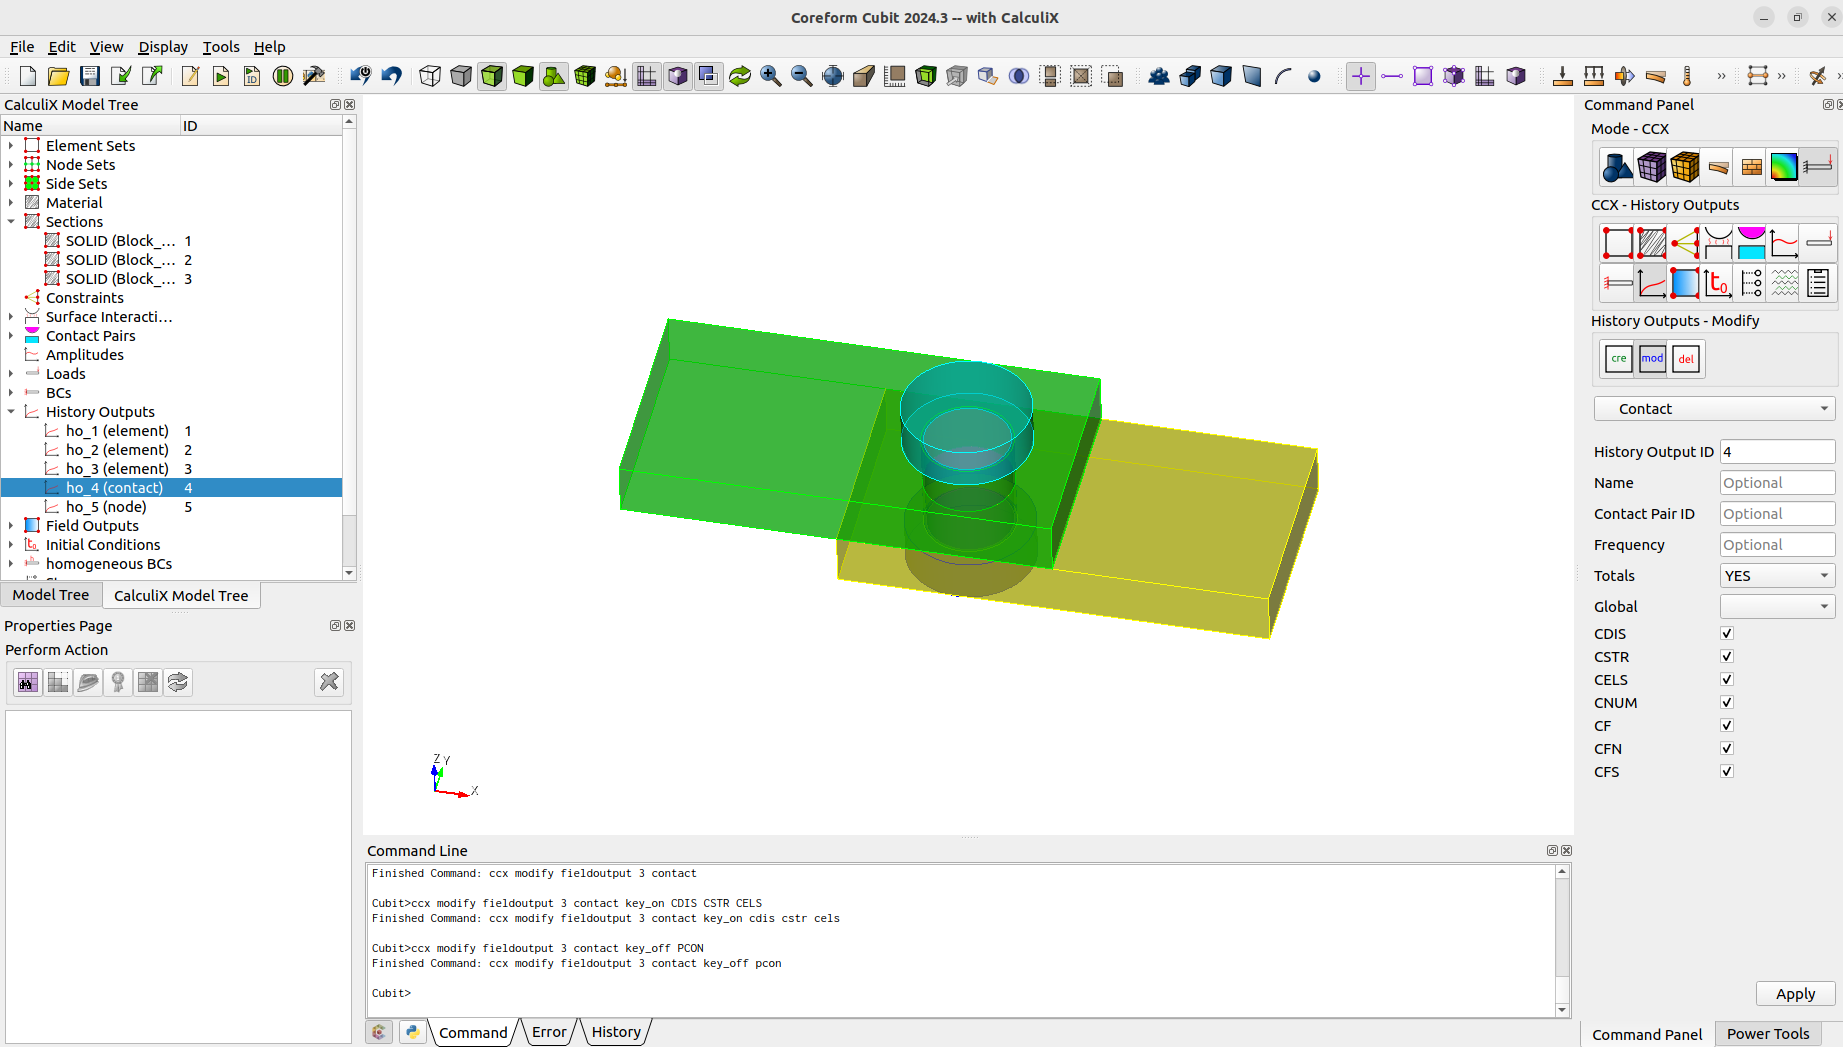1843x1047 pixels.
Task: Select the Undo tool in the toolbar
Action: [x=391, y=75]
